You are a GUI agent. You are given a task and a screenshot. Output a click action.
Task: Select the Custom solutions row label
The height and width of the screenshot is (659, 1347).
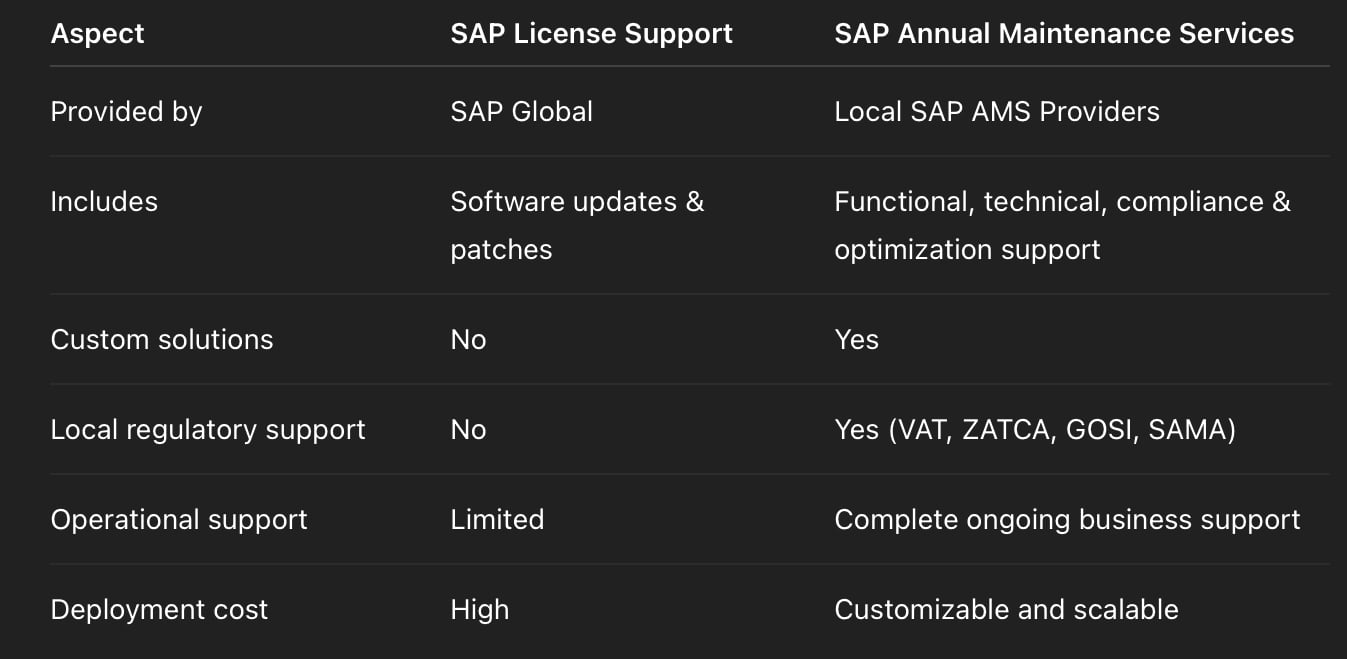[161, 340]
